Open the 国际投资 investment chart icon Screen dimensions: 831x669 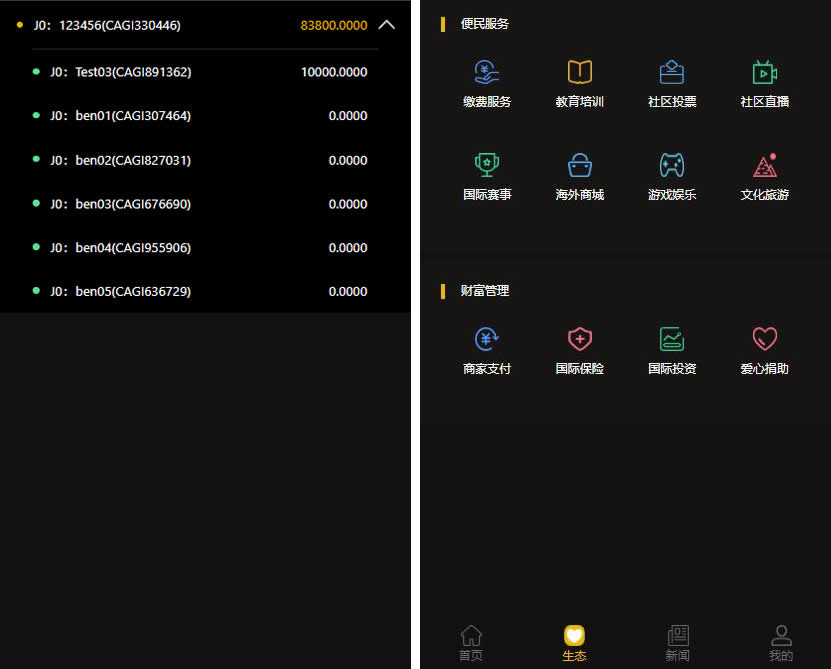click(672, 340)
